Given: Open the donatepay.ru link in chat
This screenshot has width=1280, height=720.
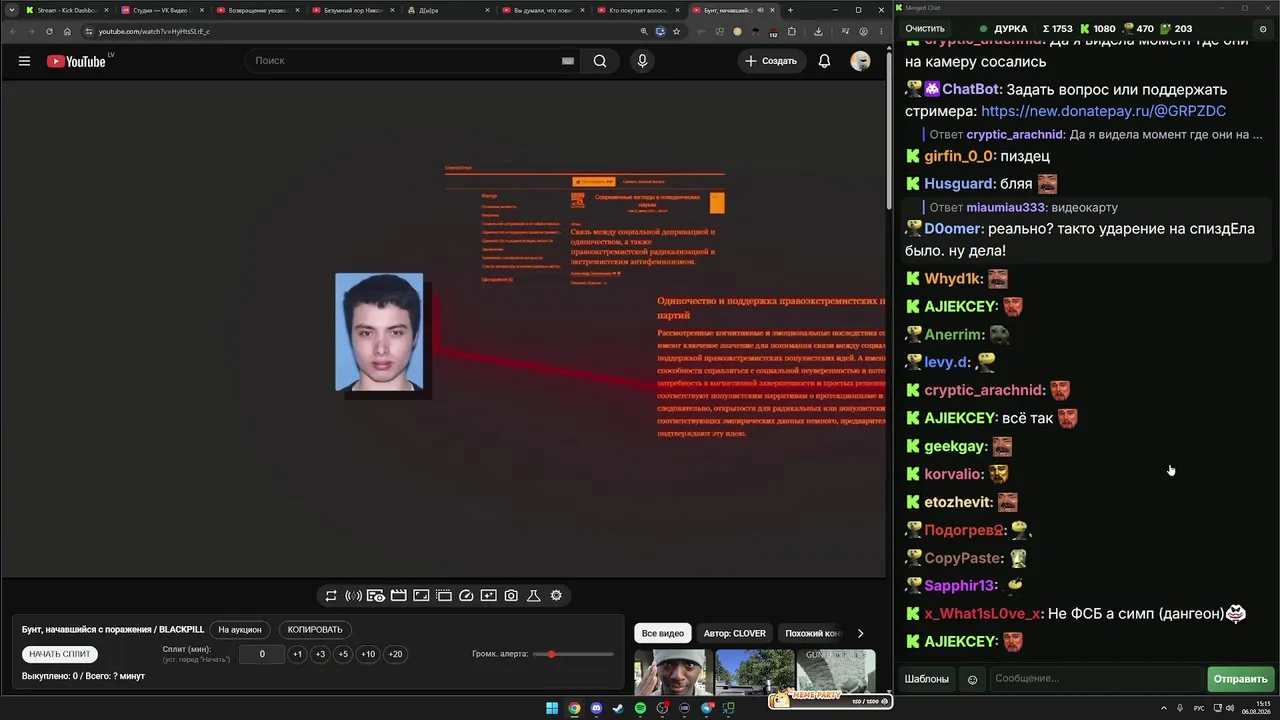Looking at the screenshot, I should (x=1103, y=111).
